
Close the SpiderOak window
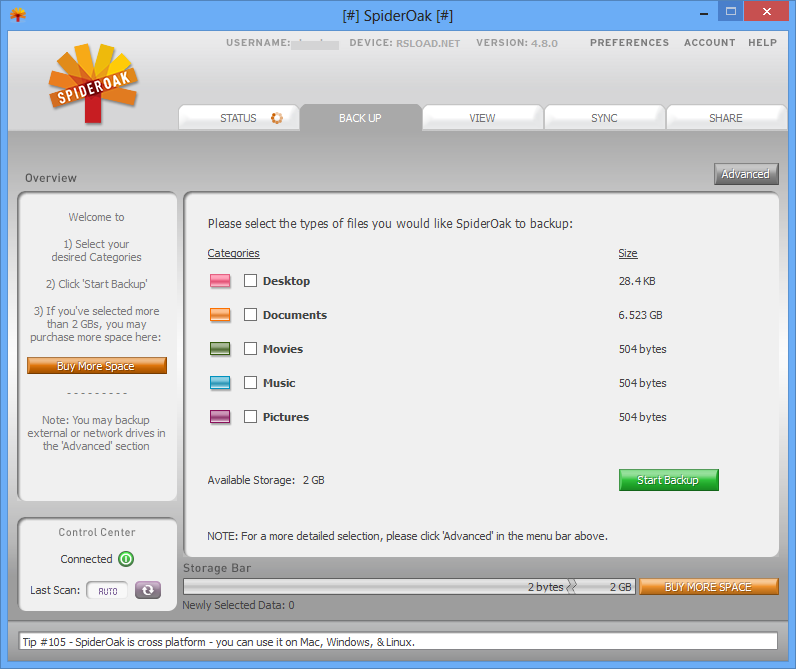coord(767,11)
